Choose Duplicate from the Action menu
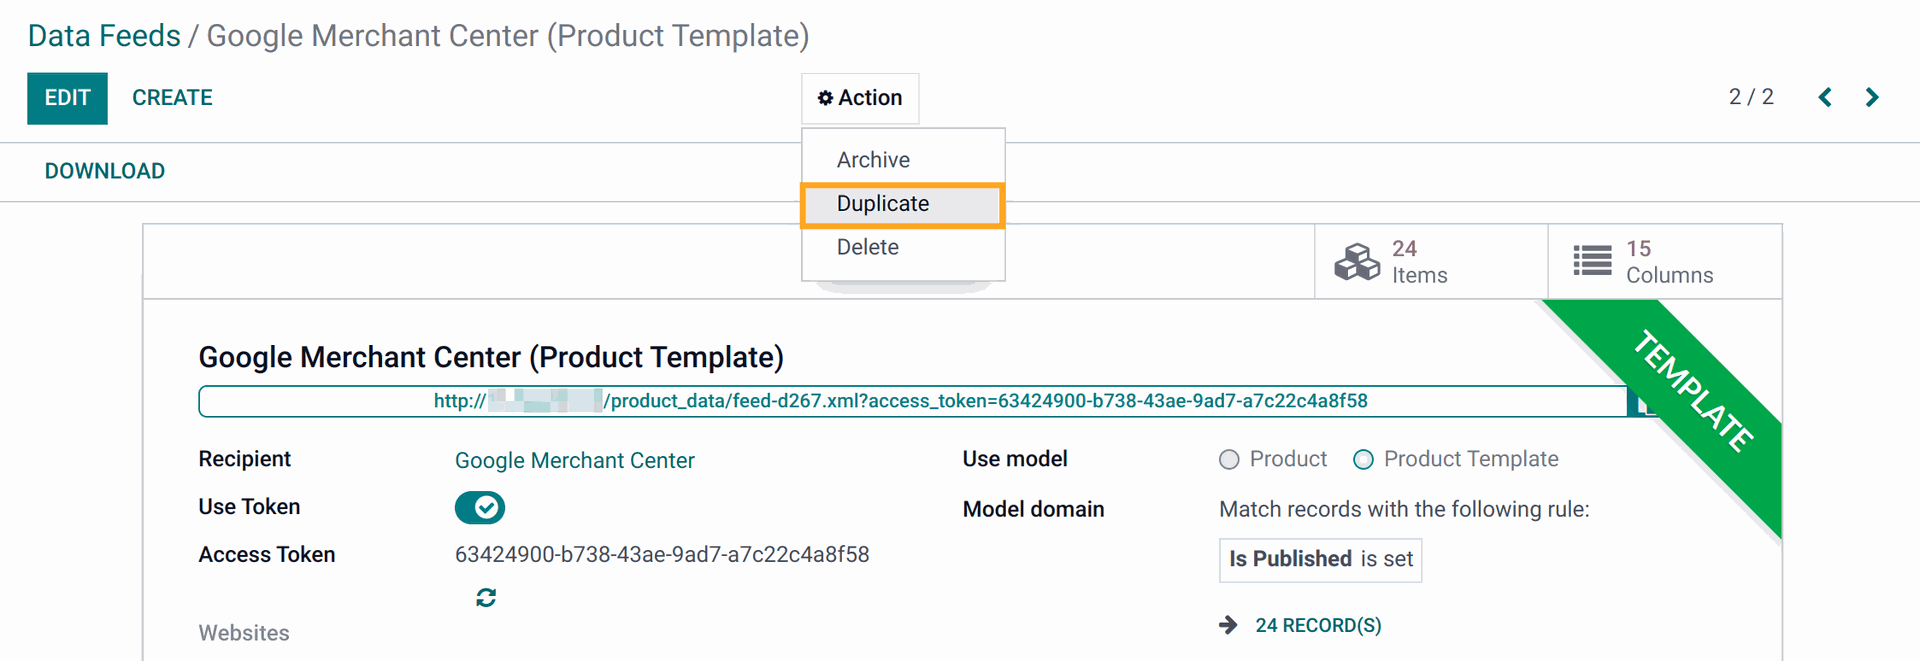This screenshot has width=1920, height=661. [x=903, y=204]
